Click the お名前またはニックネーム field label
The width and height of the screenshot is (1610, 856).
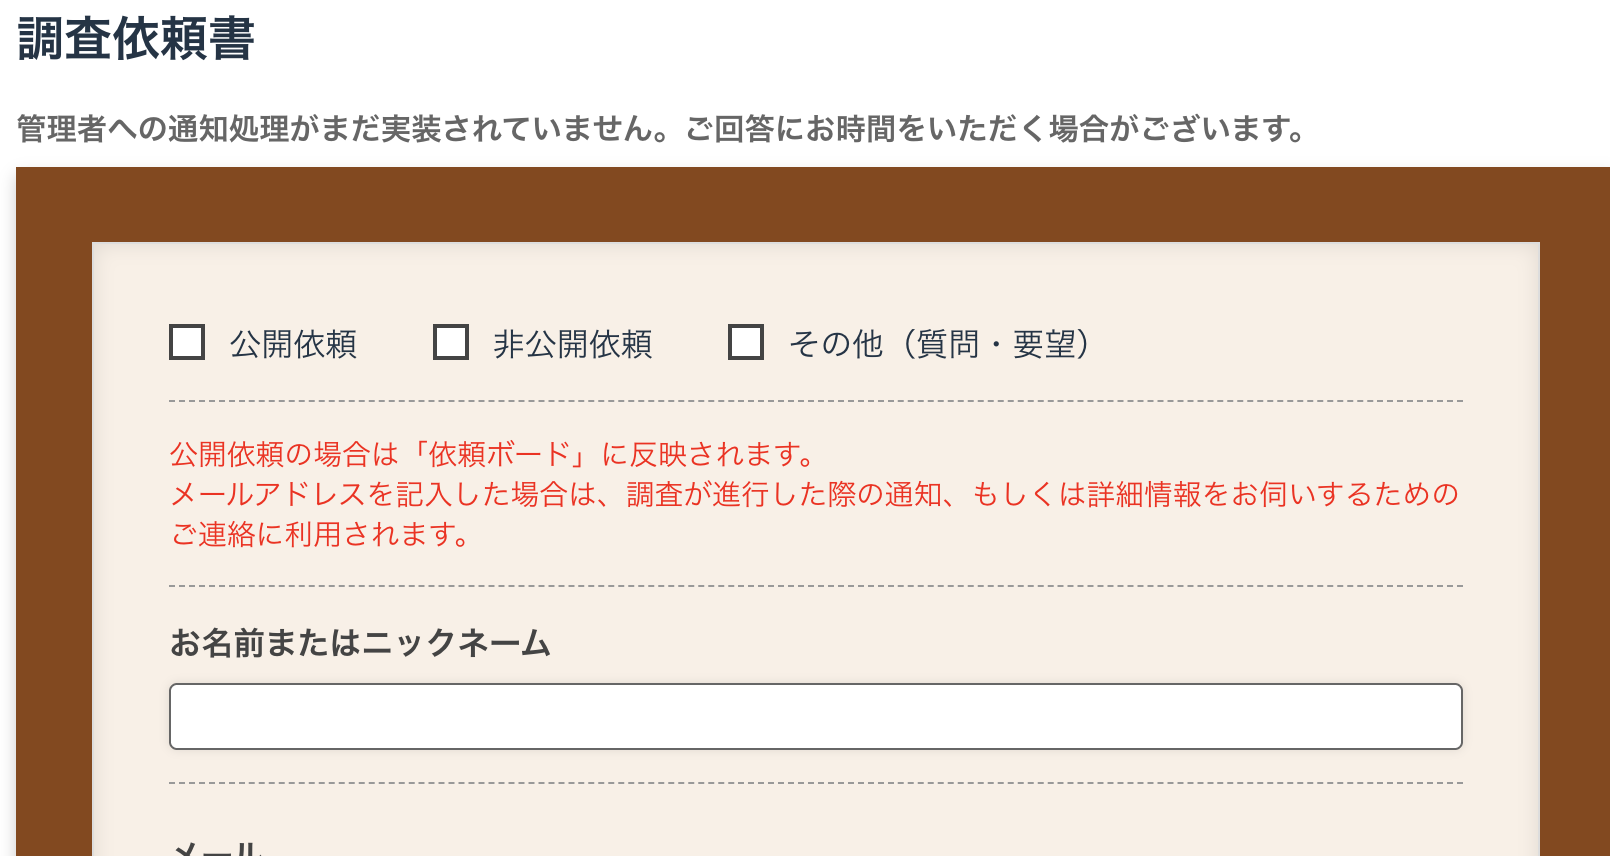[360, 645]
